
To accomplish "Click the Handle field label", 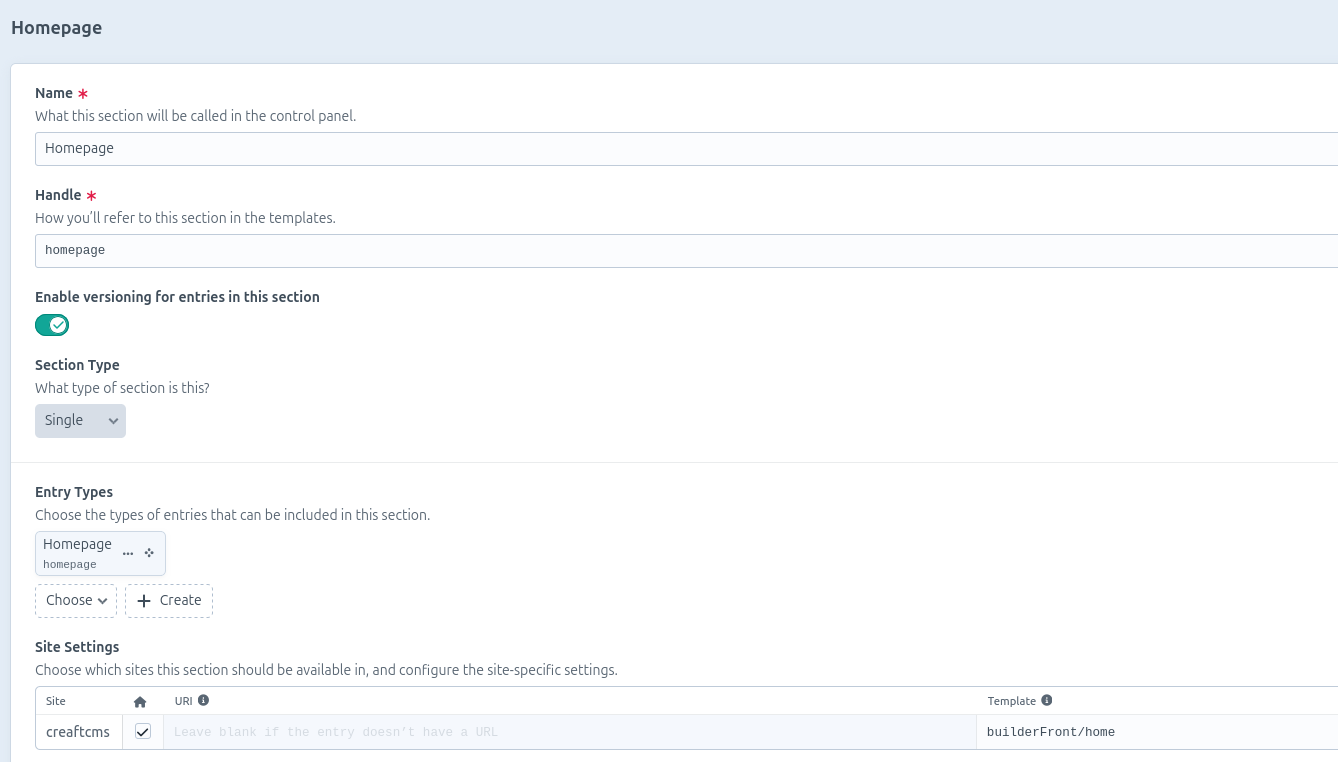I will point(58,195).
